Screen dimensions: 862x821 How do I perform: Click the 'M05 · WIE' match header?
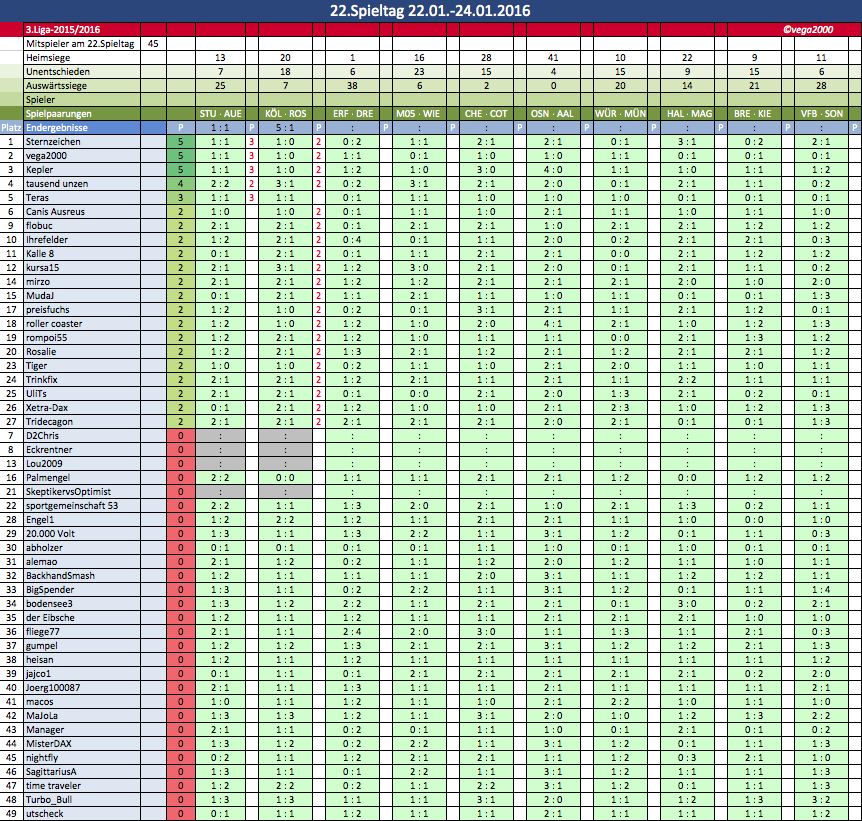click(419, 114)
